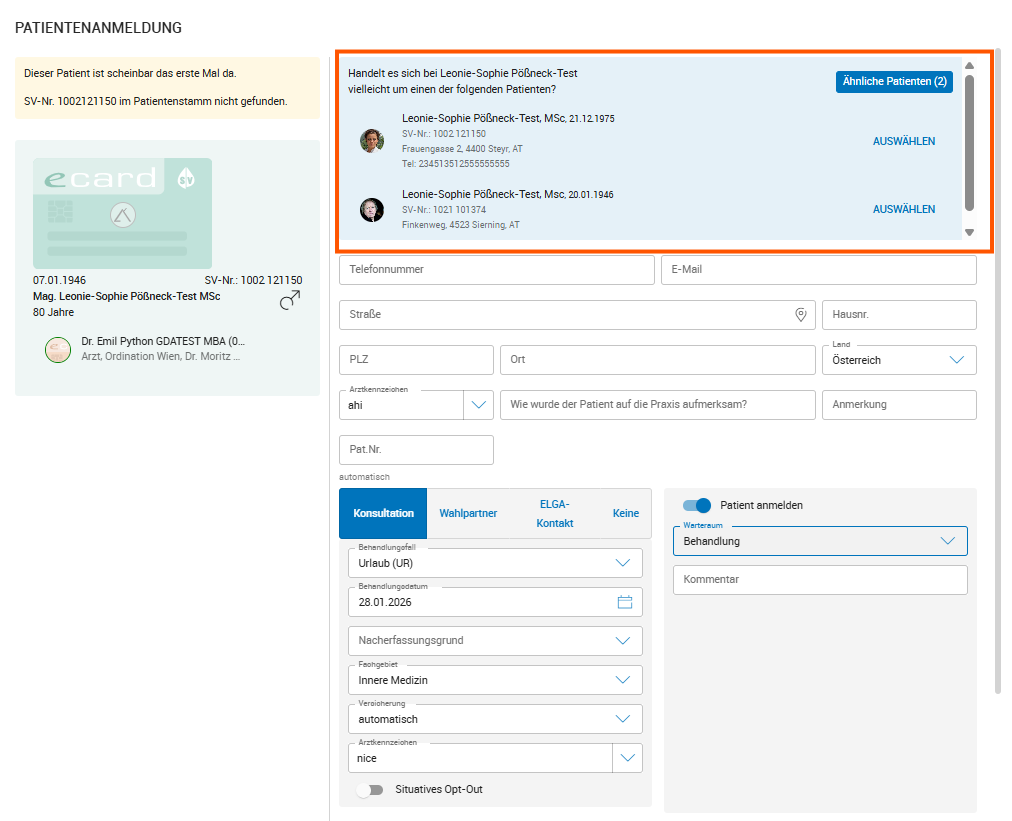Click the Telefonnummer input field

click(x=497, y=270)
